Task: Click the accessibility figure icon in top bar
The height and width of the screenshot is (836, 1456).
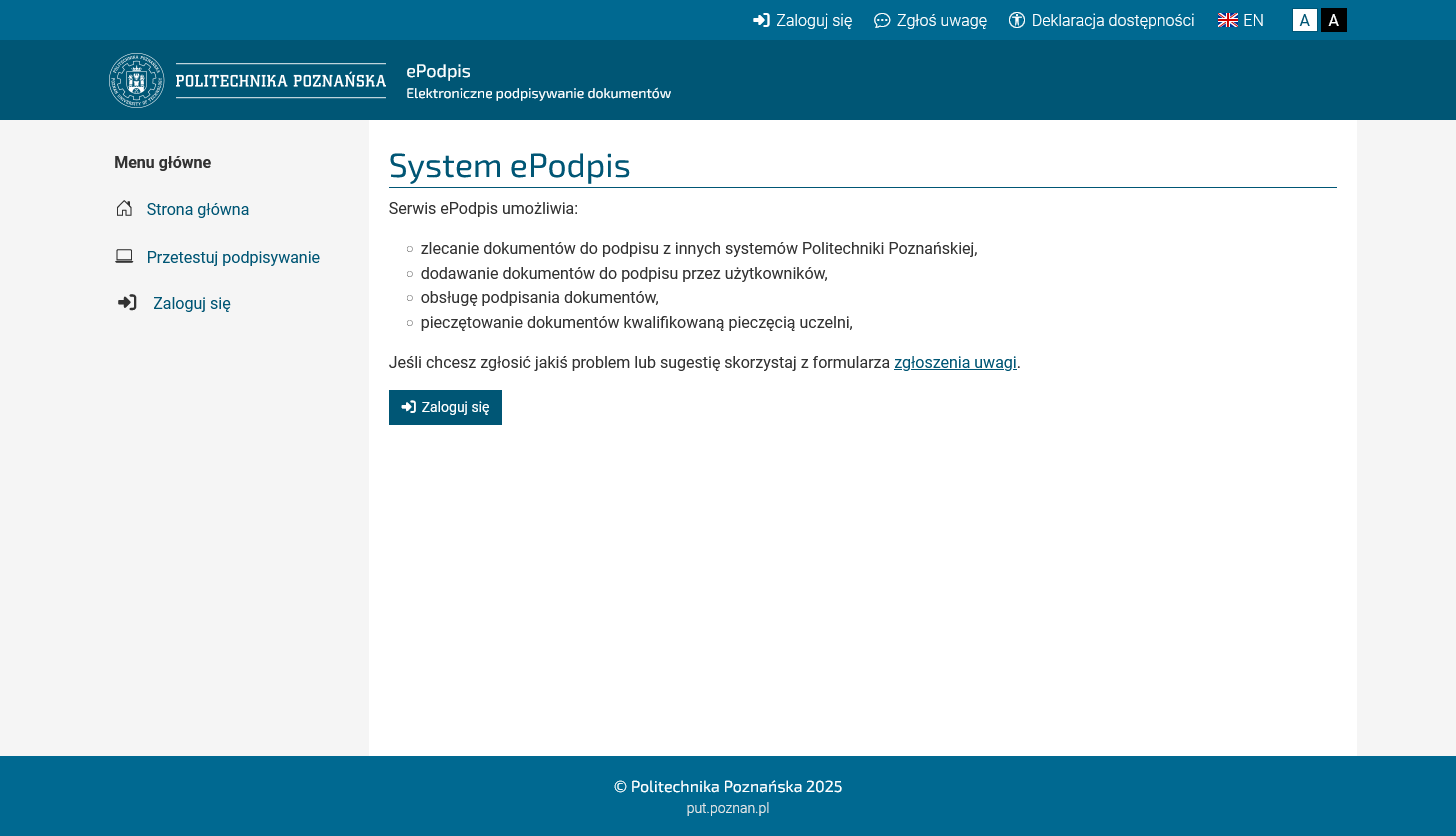Action: pyautogui.click(x=1017, y=21)
